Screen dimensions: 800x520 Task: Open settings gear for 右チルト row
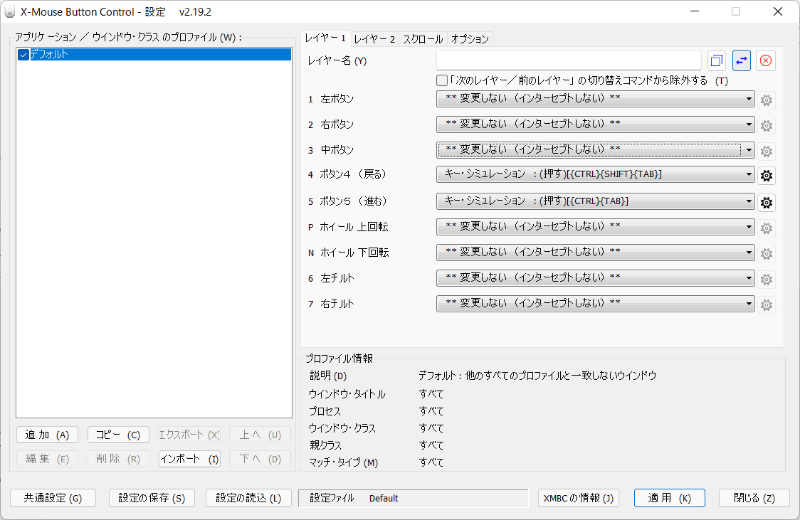pyautogui.click(x=766, y=305)
